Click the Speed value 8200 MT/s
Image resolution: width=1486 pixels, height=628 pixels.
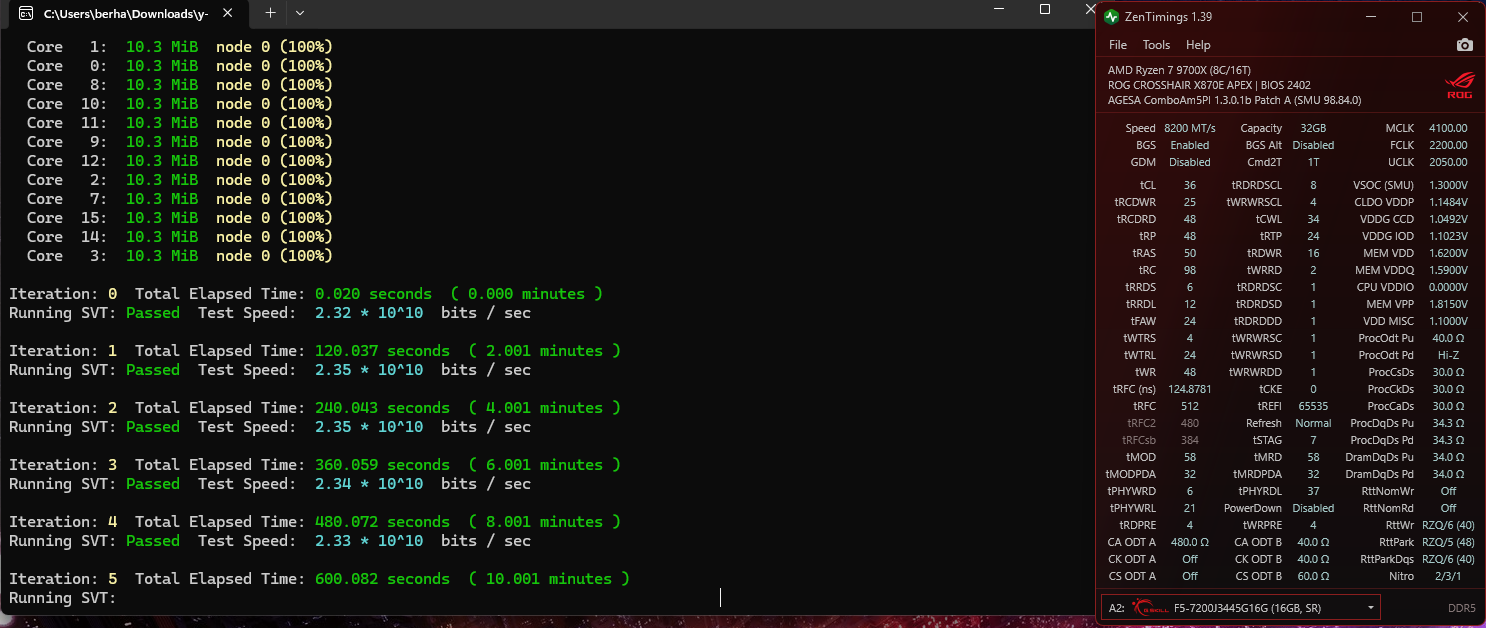tap(1190, 128)
